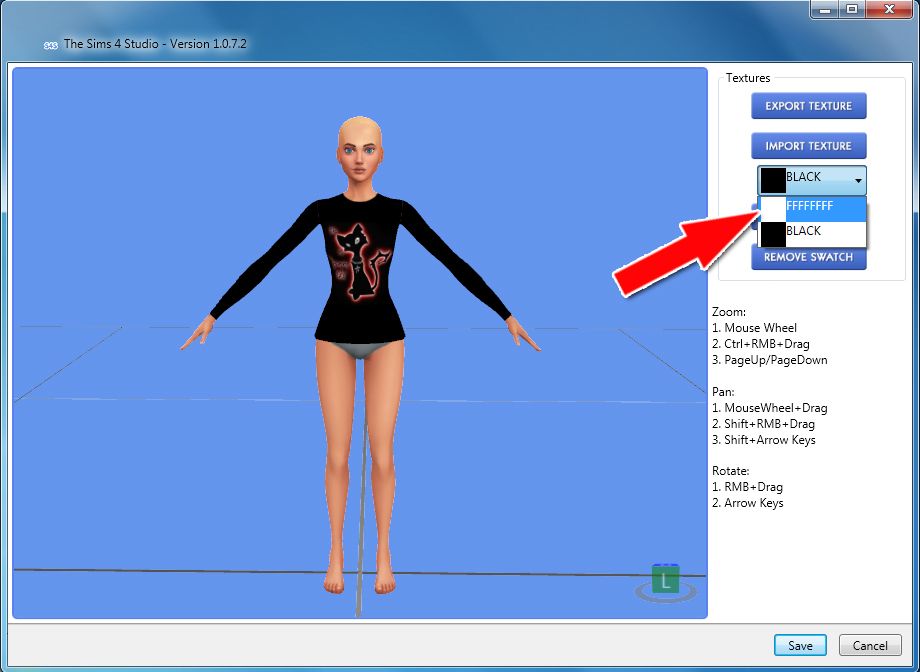The width and height of the screenshot is (920, 672).
Task: Click the 'Shift+Arrow Keys' instruction text
Action: tap(770, 440)
